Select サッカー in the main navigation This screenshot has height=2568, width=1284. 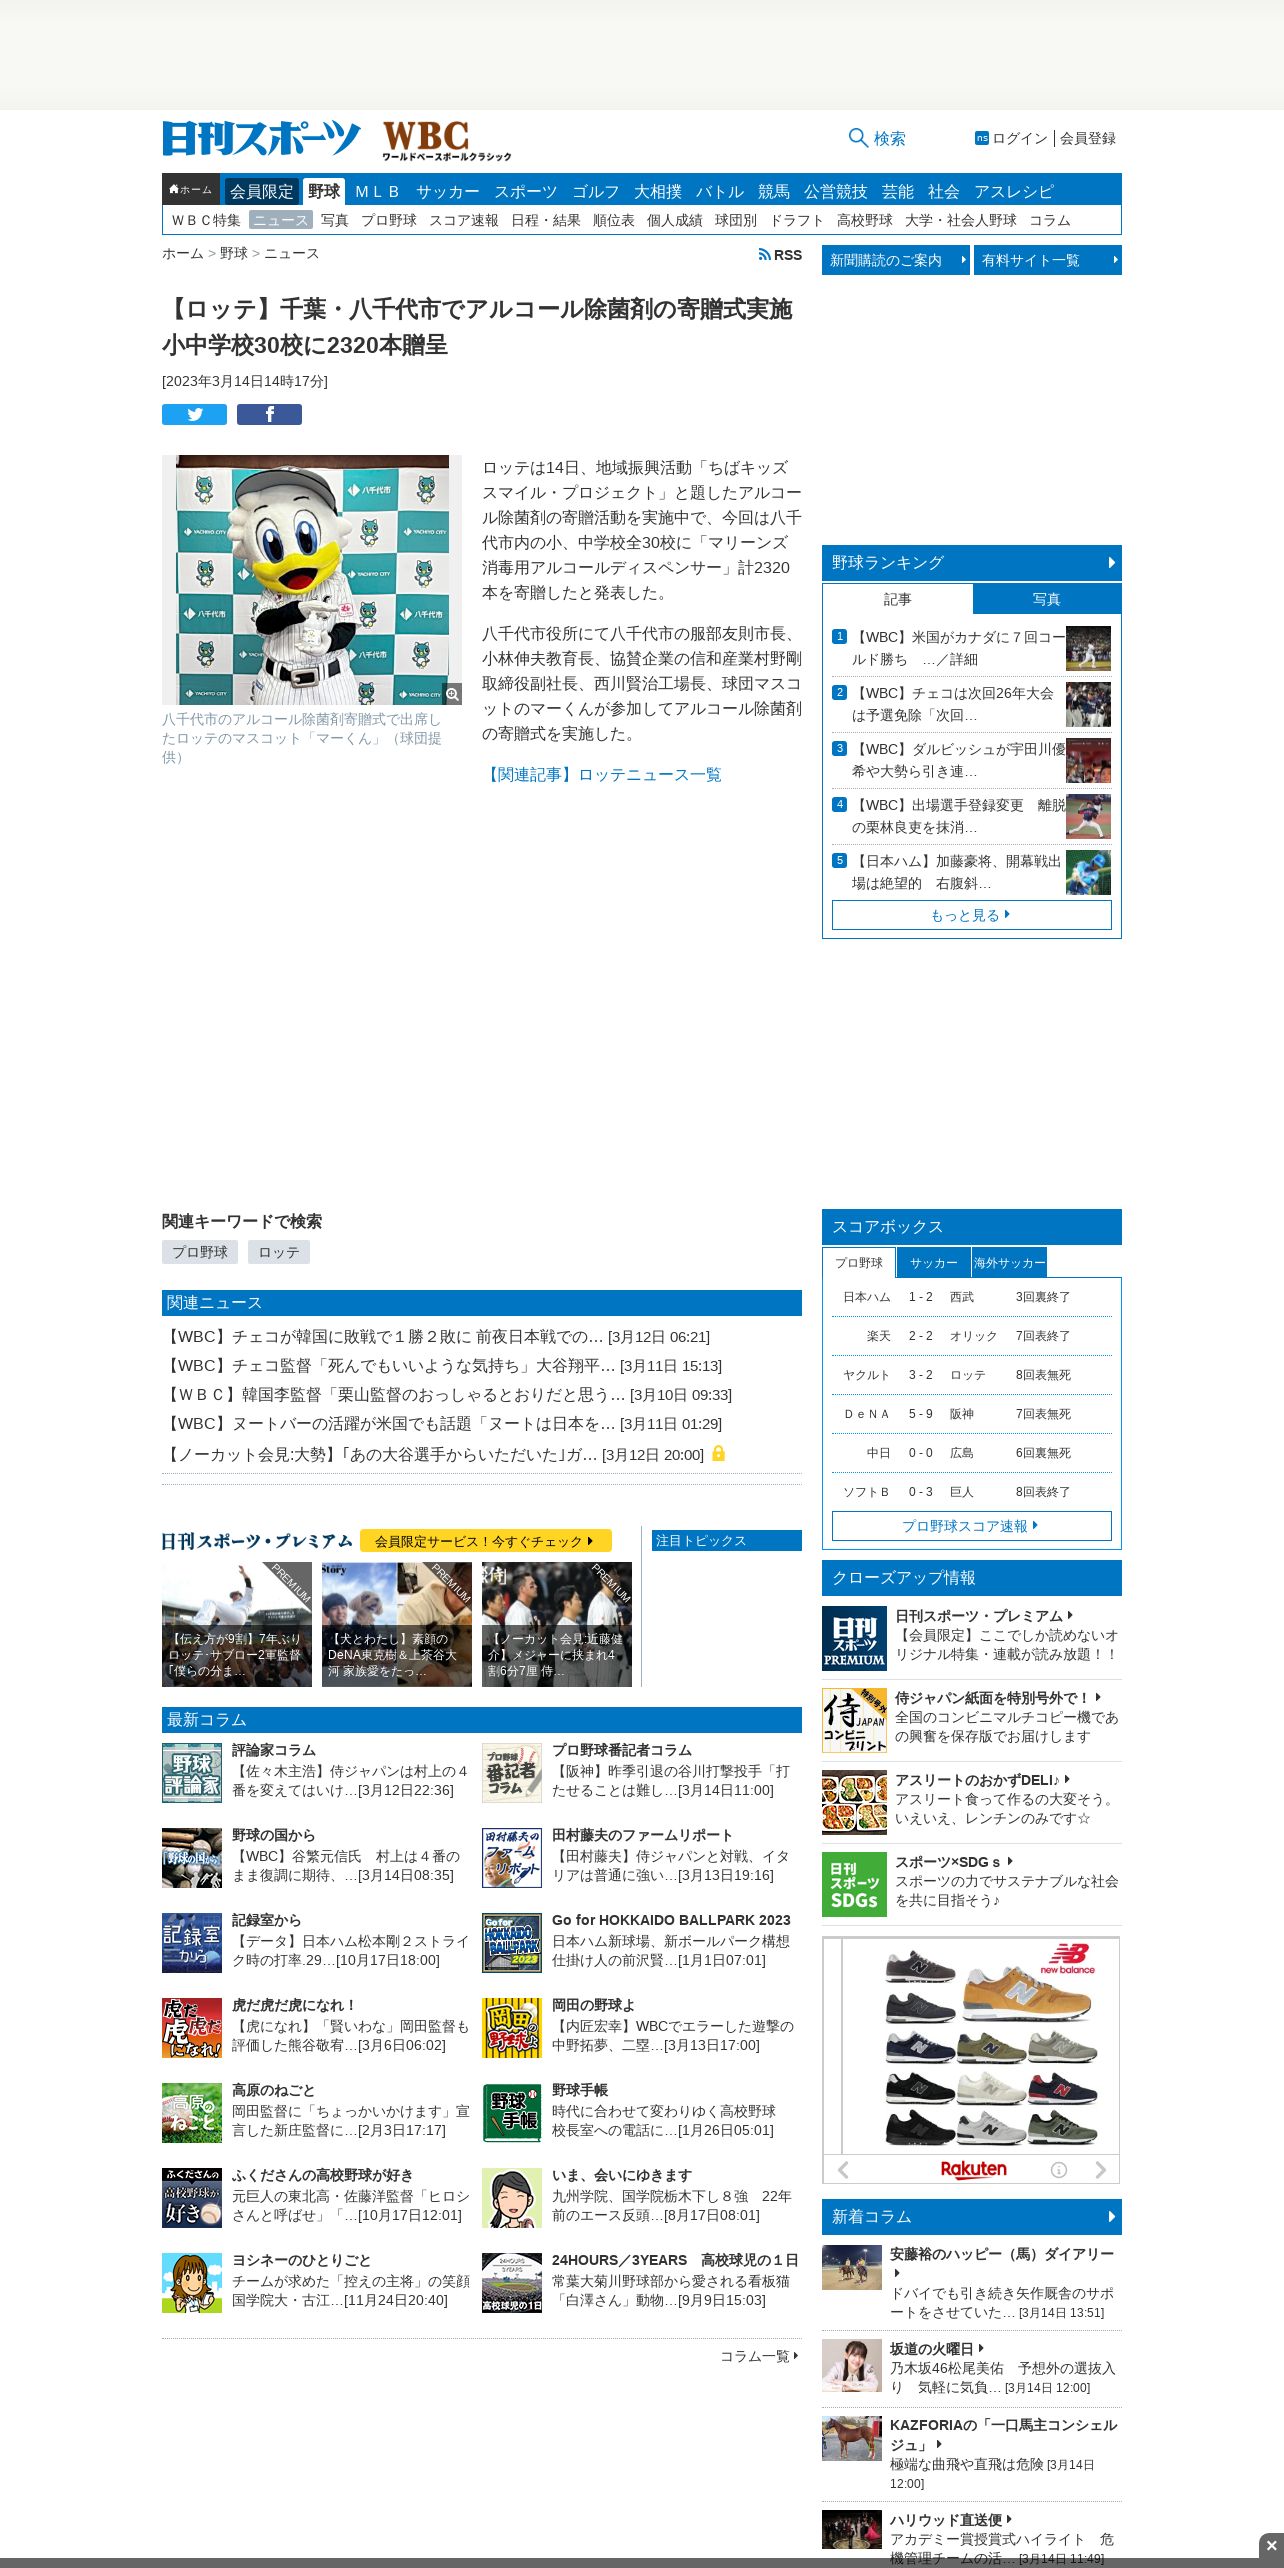click(x=448, y=191)
